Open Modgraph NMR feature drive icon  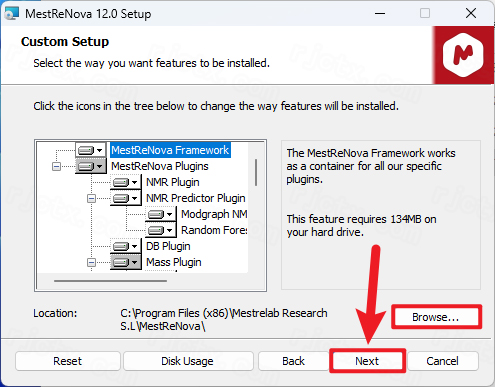(160, 214)
